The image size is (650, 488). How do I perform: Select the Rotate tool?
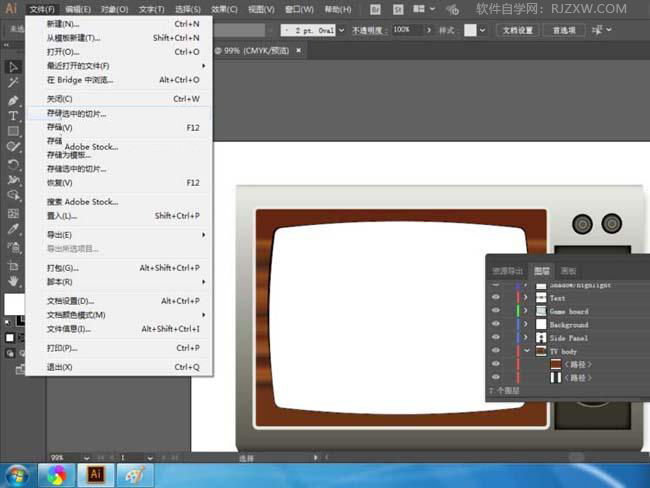[13, 164]
